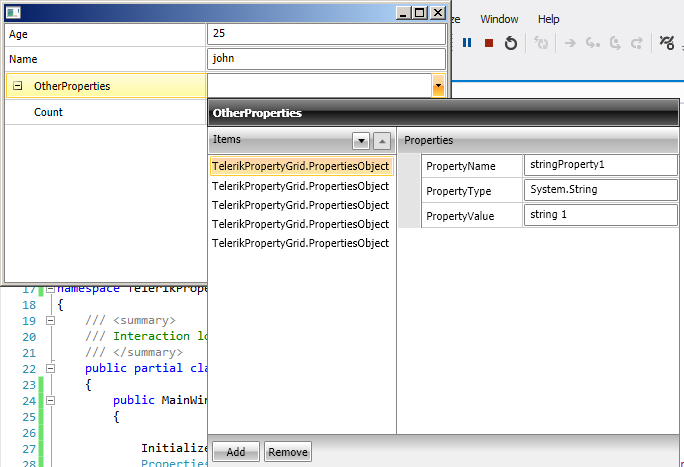
Task: Click the window icon in the title bar
Action: (x=13, y=13)
